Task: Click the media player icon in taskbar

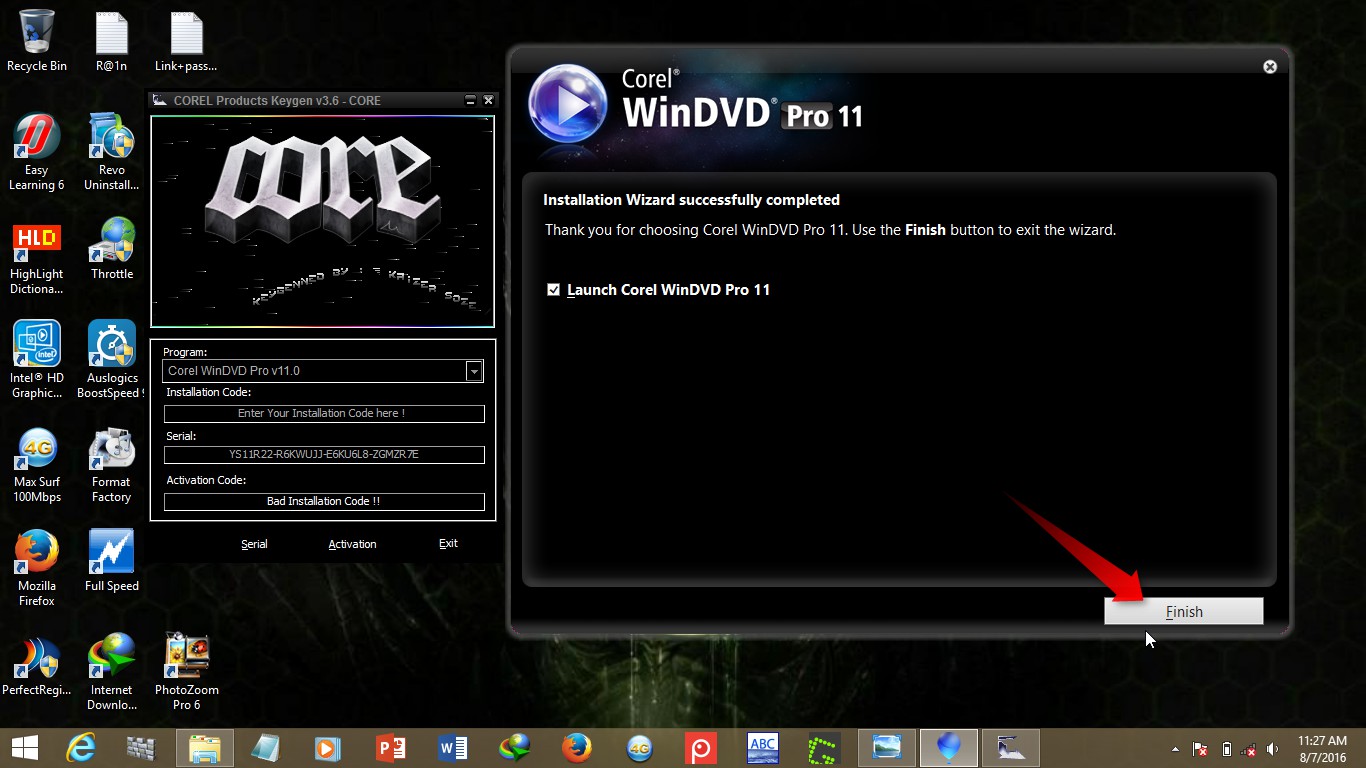Action: pos(328,748)
